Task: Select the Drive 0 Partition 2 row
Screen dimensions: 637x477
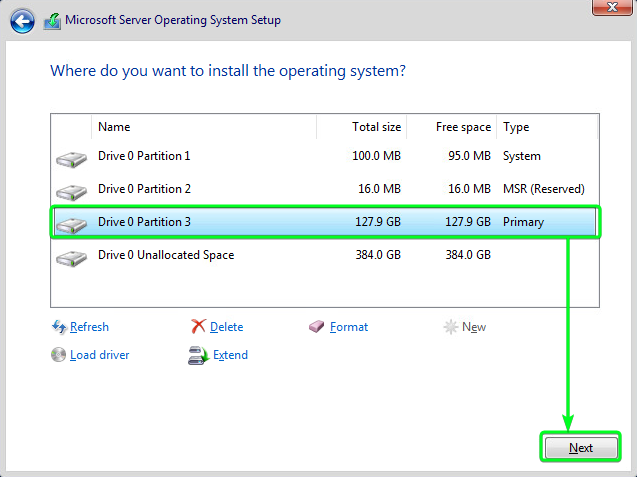Action: (325, 189)
